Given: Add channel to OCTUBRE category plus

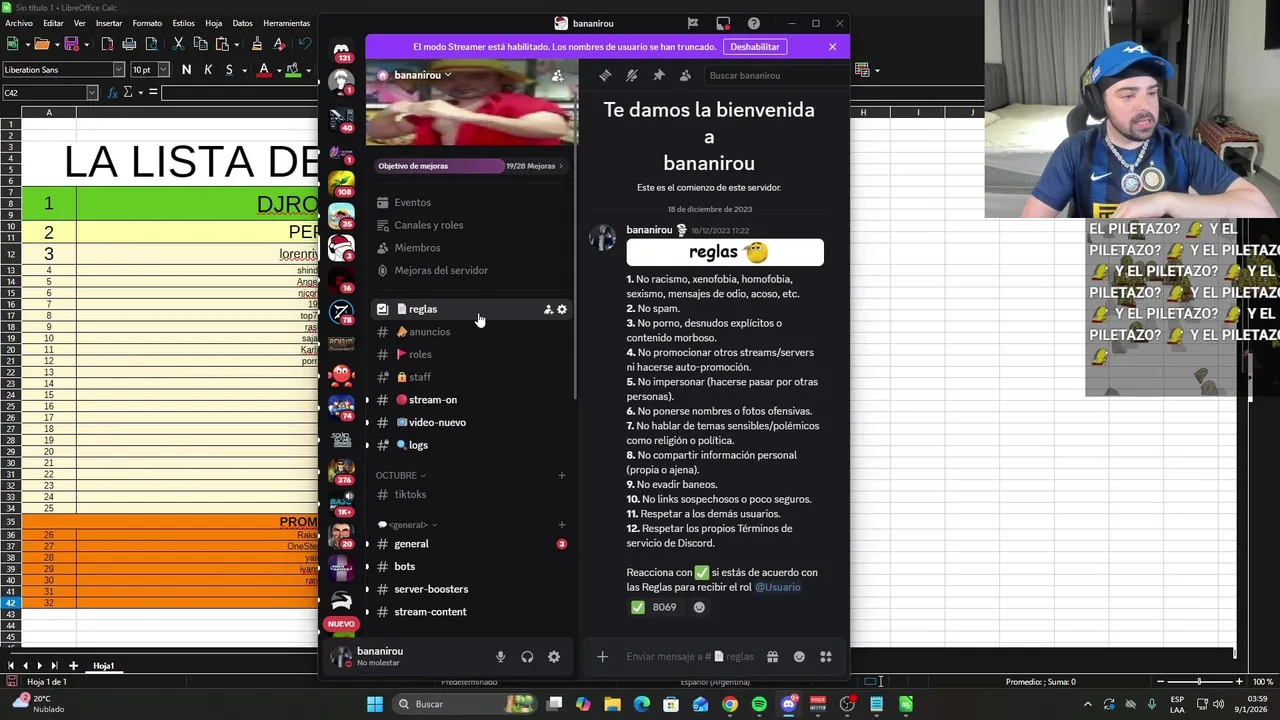Looking at the screenshot, I should [x=562, y=475].
